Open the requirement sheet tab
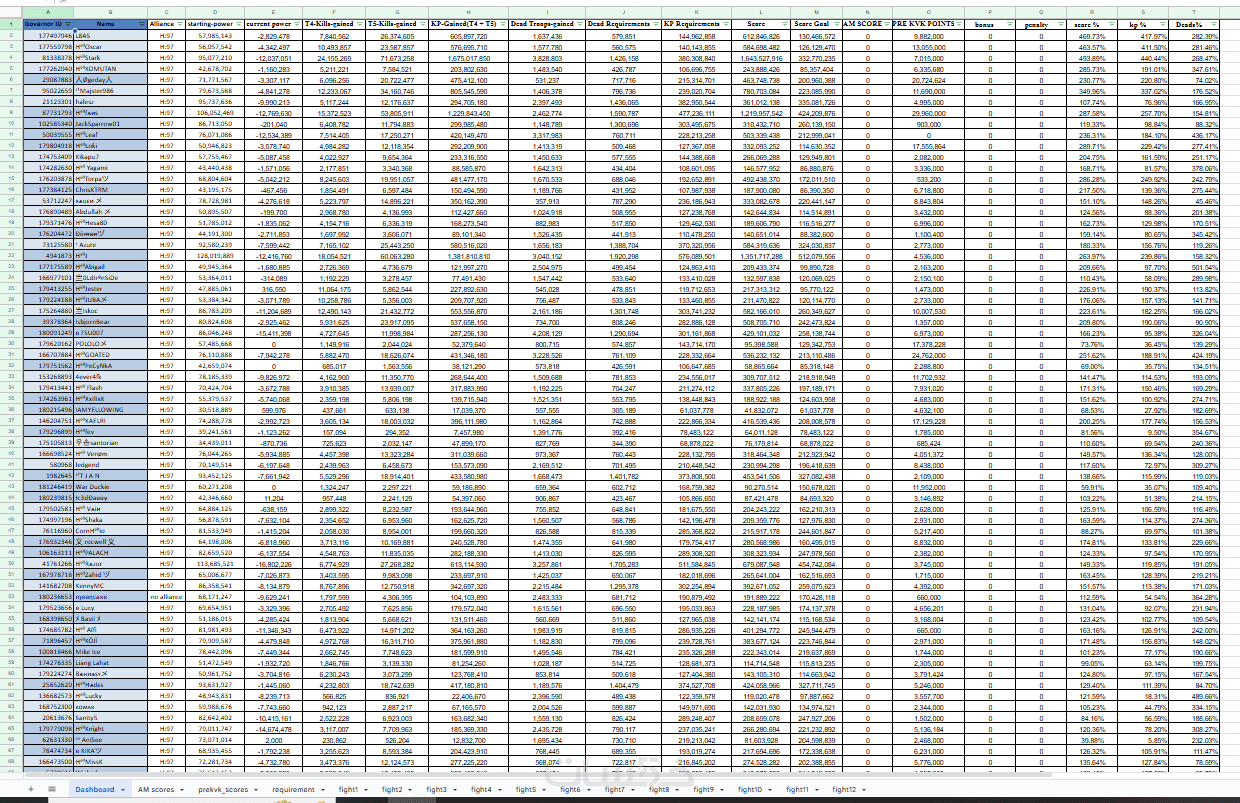The height and width of the screenshot is (803, 1240). click(293, 789)
